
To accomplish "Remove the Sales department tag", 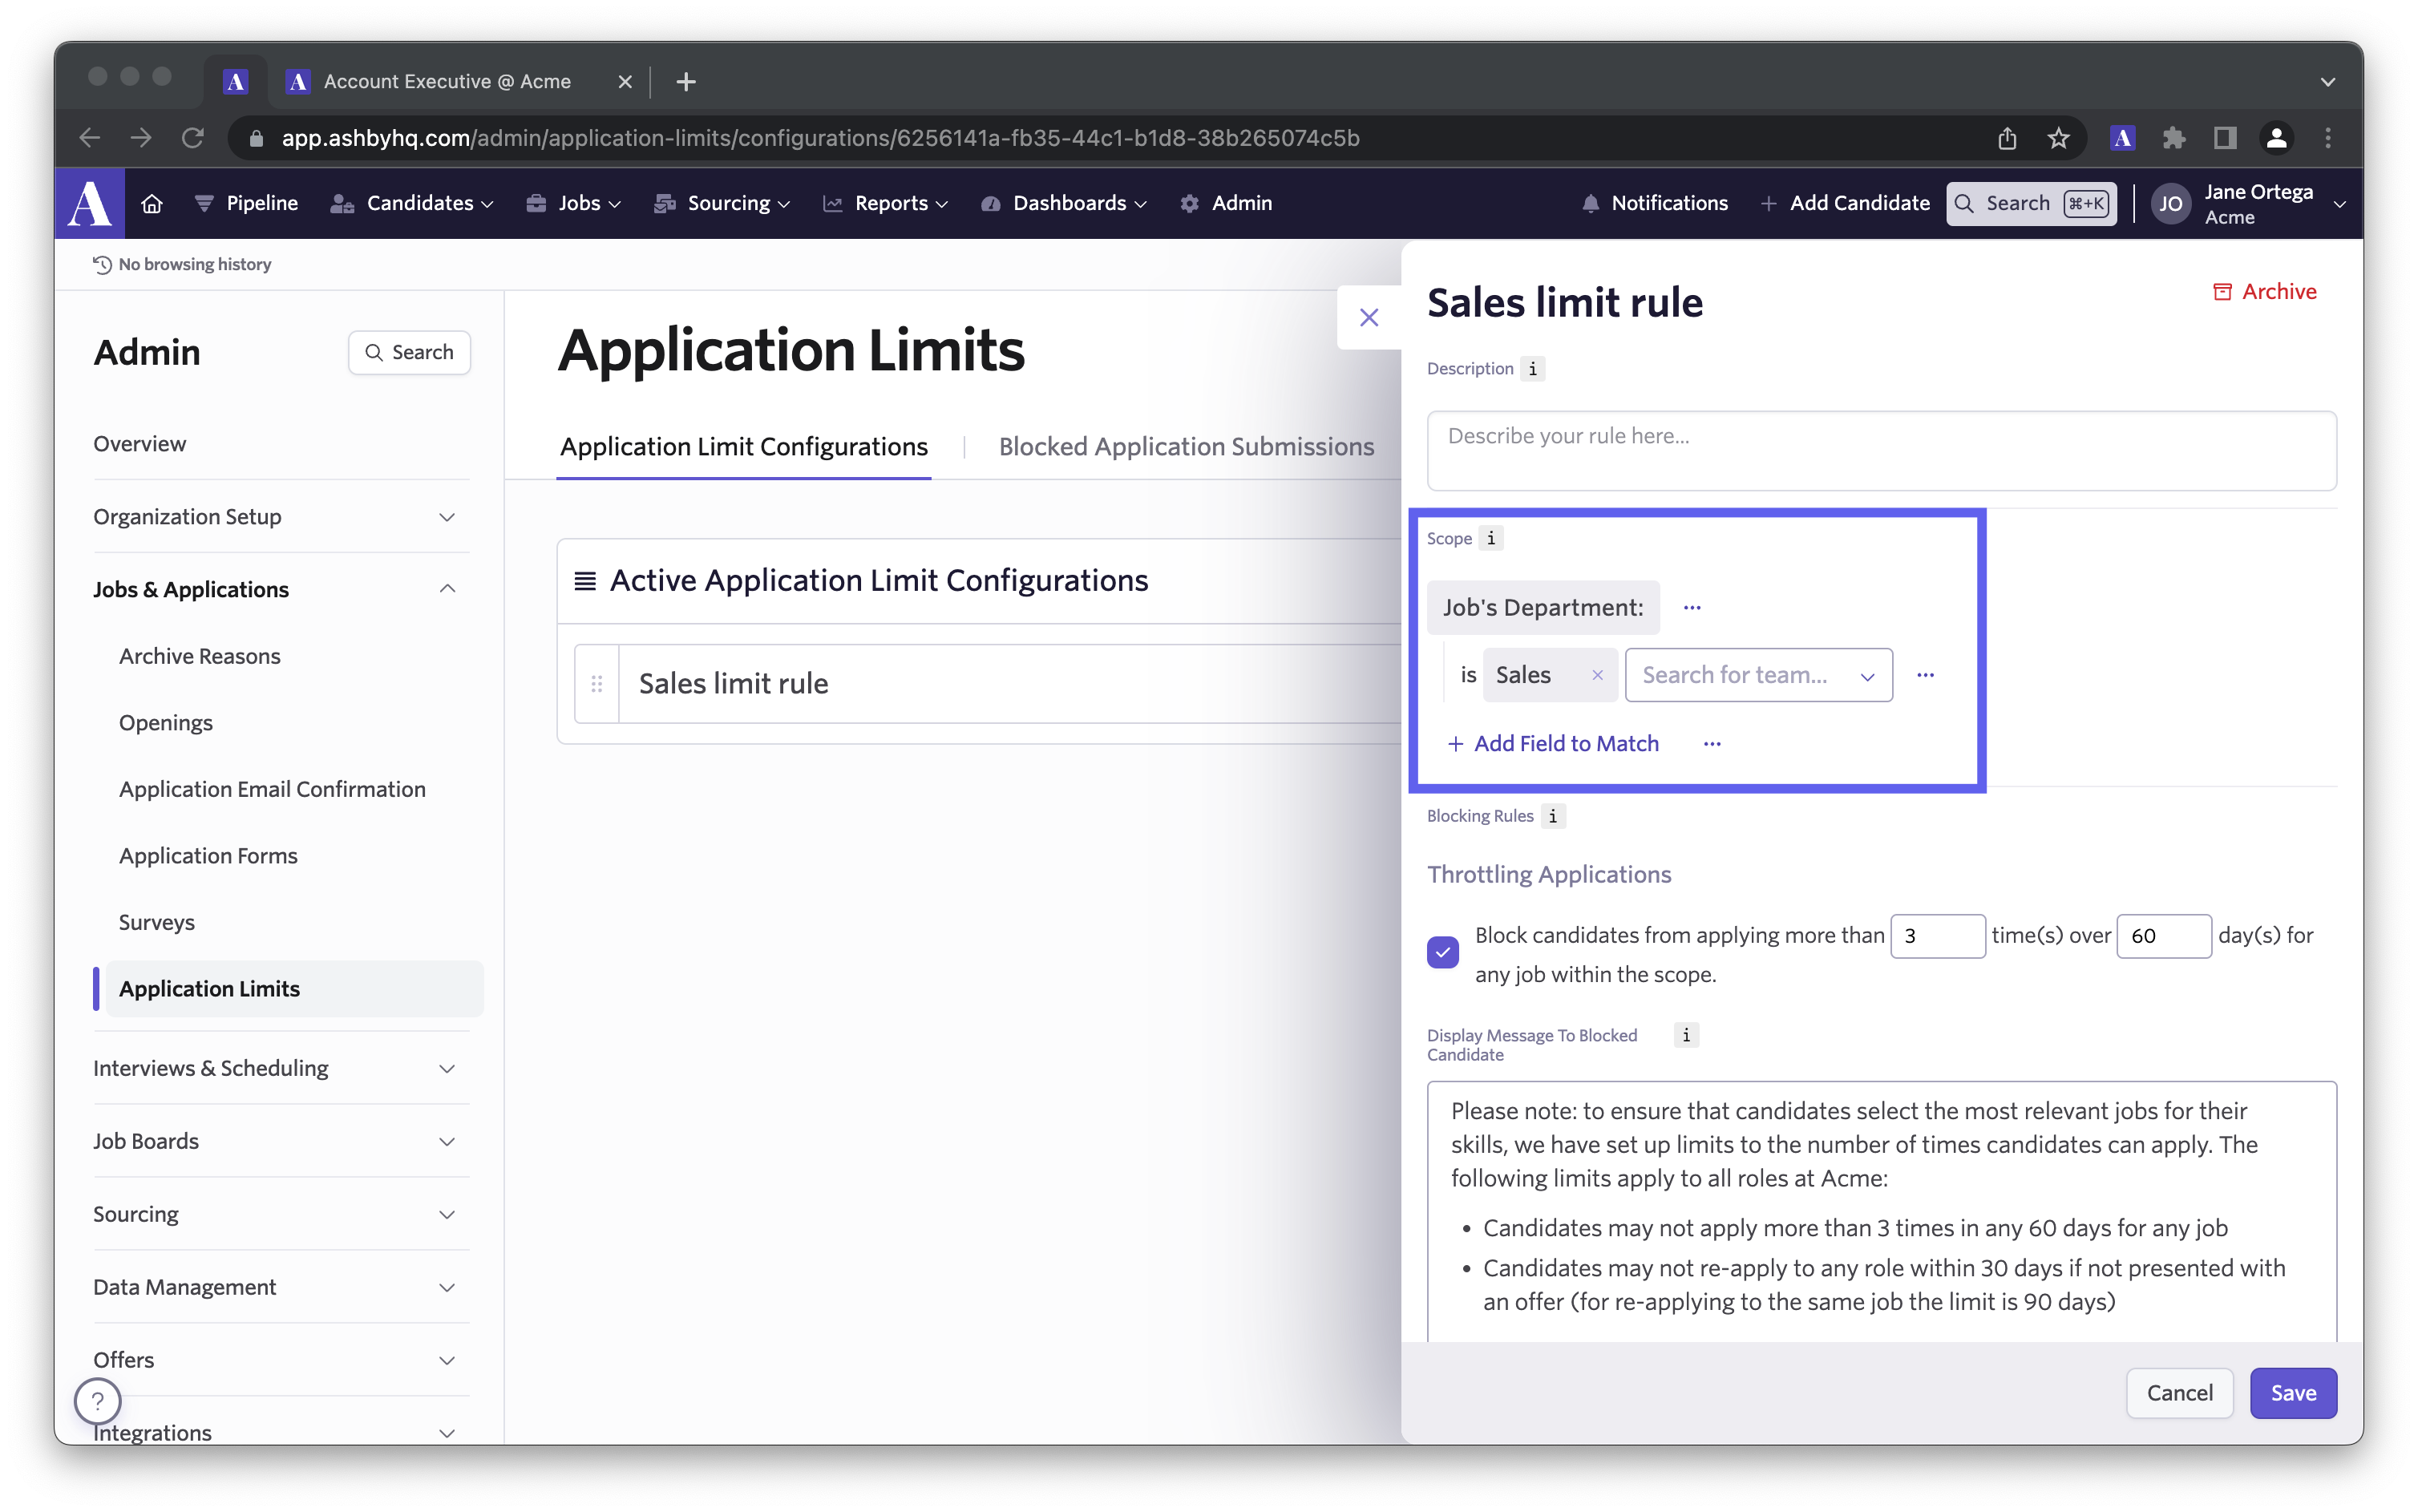I will pos(1597,676).
